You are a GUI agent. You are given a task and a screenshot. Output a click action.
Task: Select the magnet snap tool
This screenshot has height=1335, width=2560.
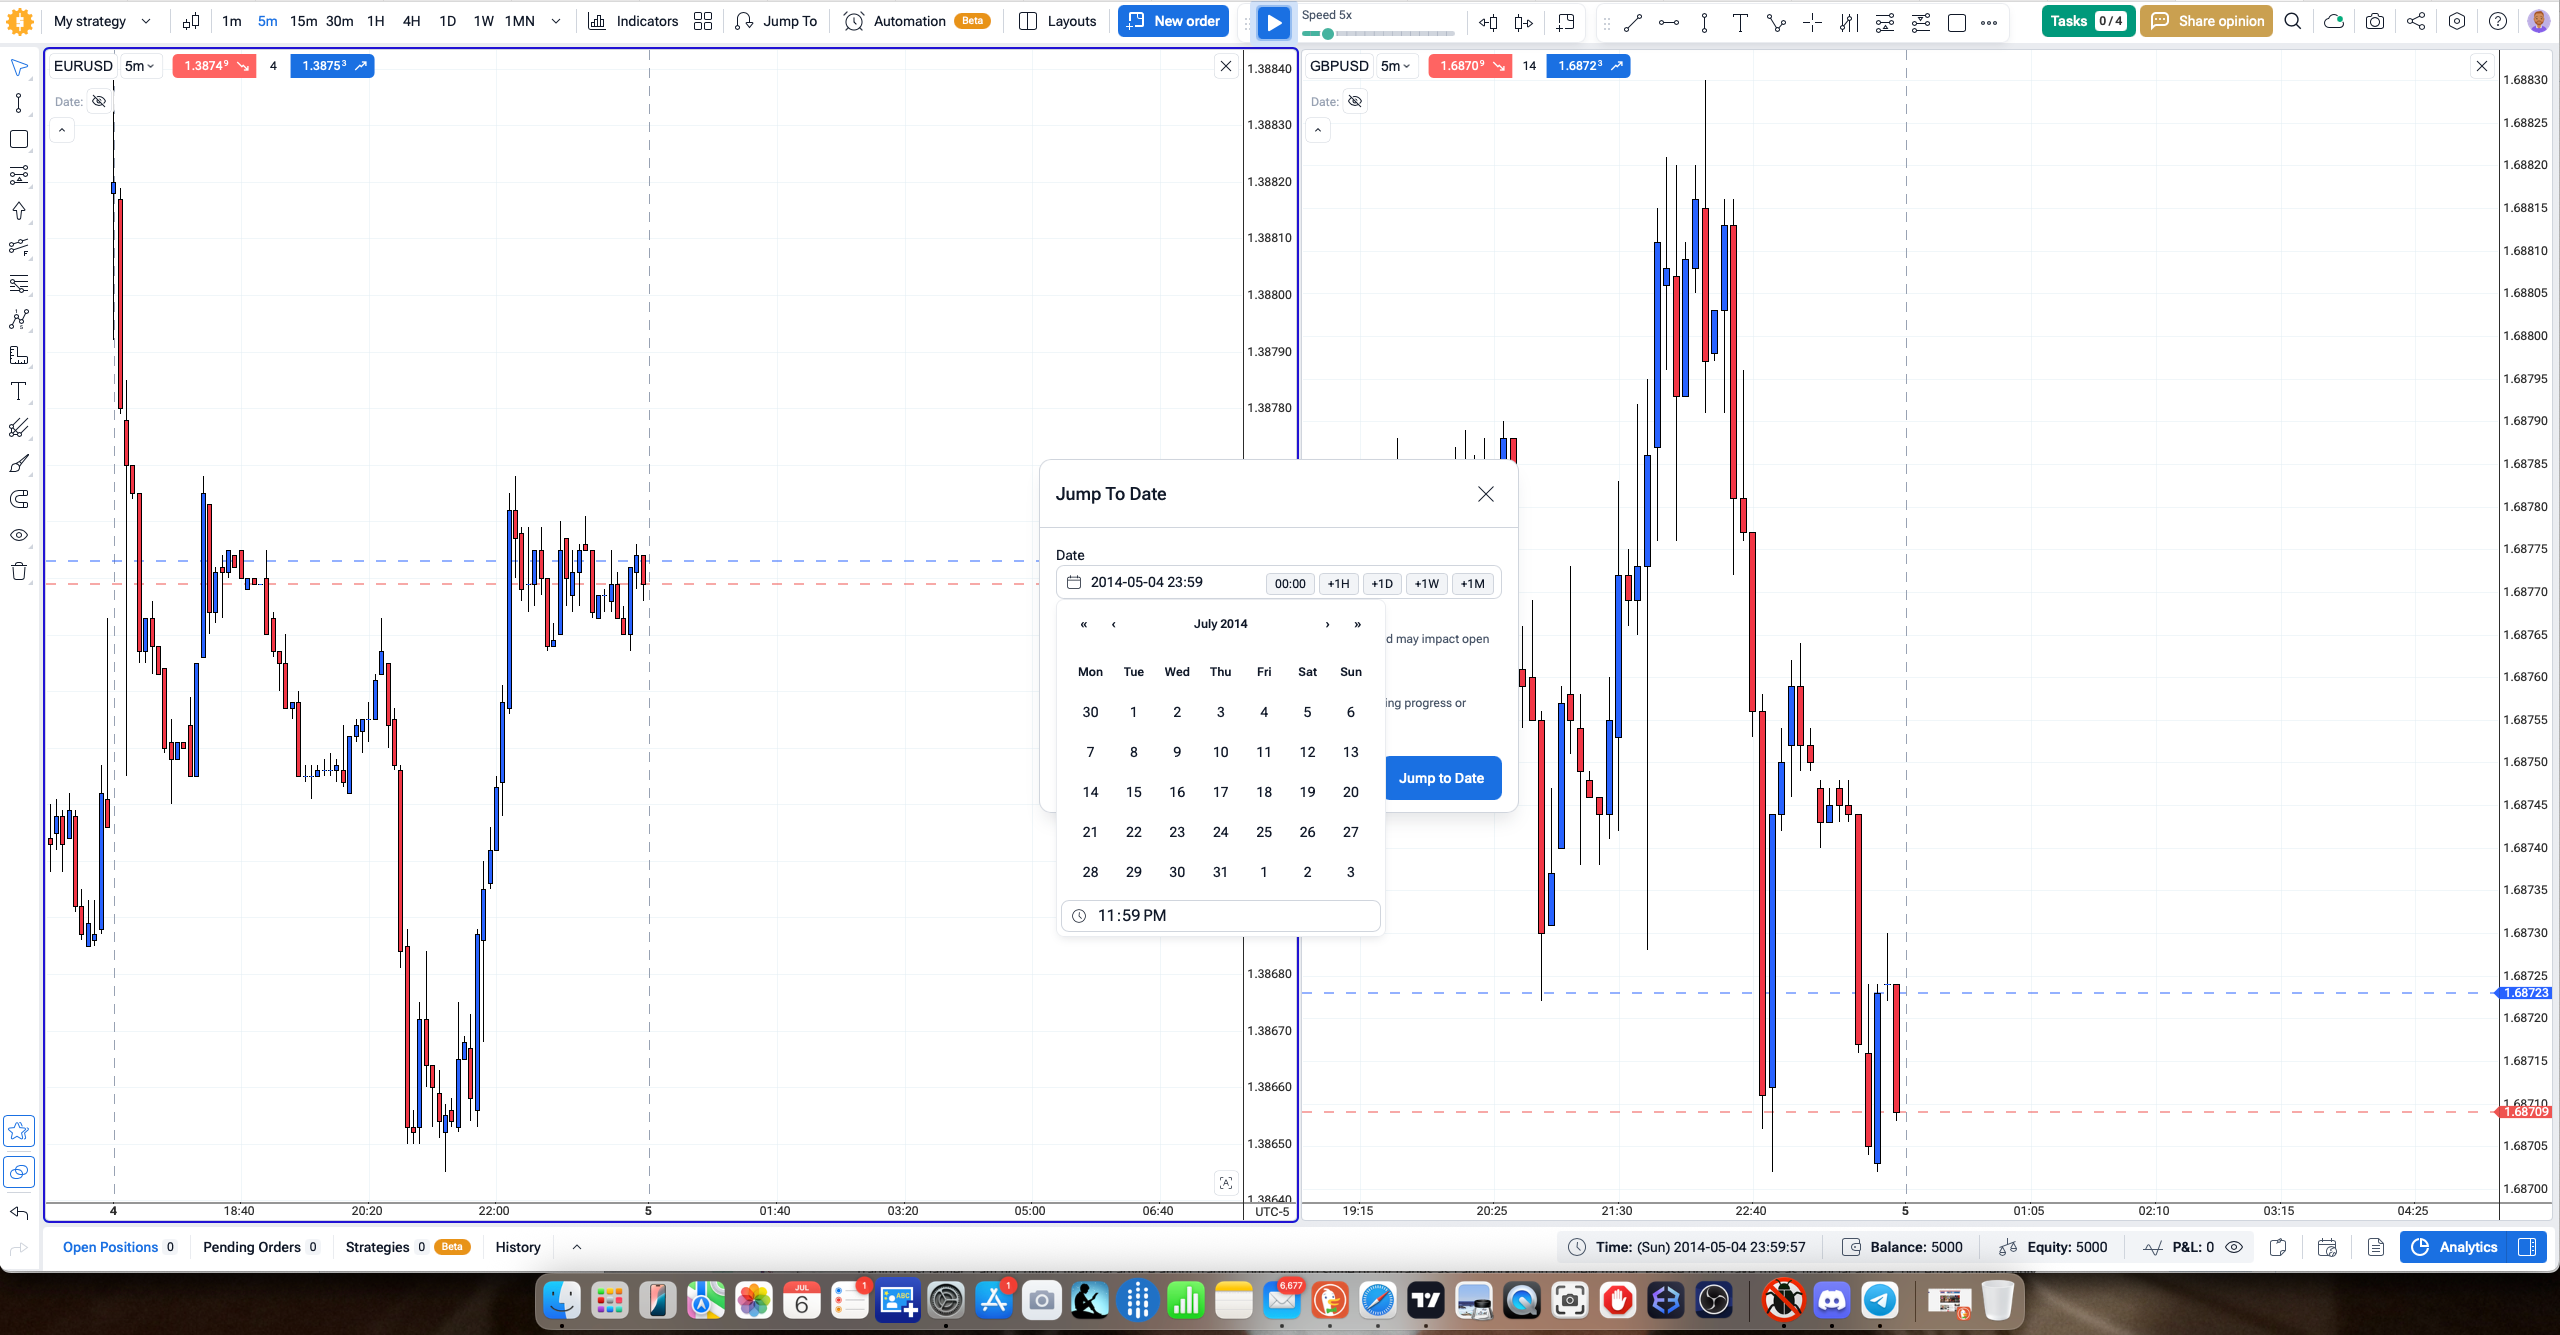click(x=19, y=499)
